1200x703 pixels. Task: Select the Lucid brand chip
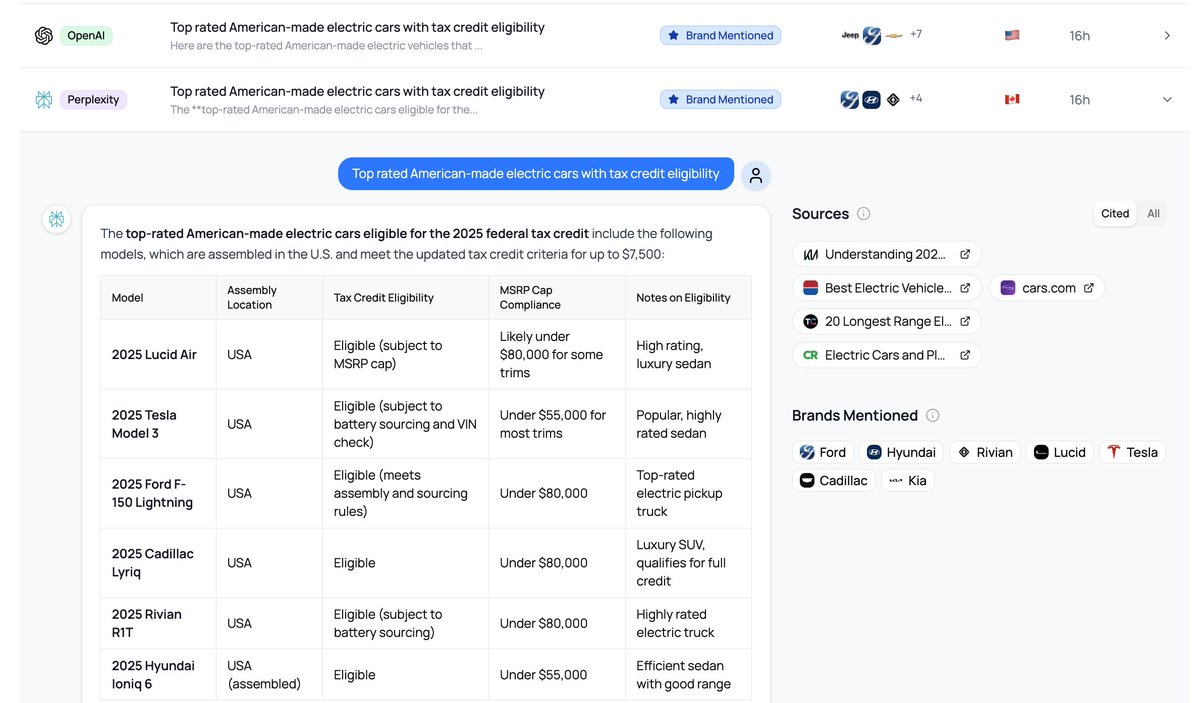click(x=1060, y=452)
